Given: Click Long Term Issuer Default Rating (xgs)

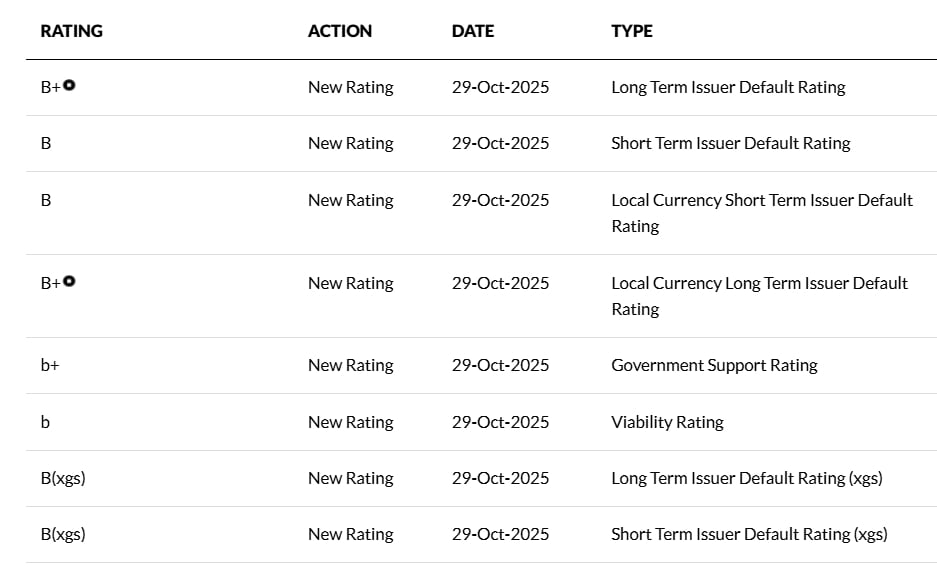Looking at the screenshot, I should [x=746, y=478].
